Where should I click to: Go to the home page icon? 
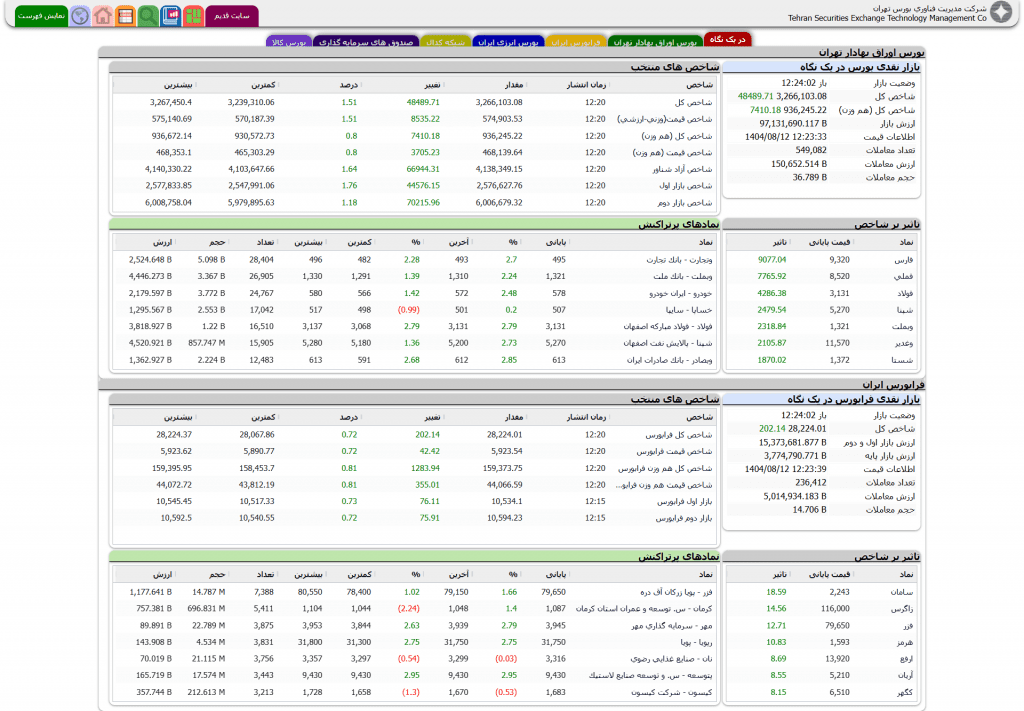pos(102,16)
